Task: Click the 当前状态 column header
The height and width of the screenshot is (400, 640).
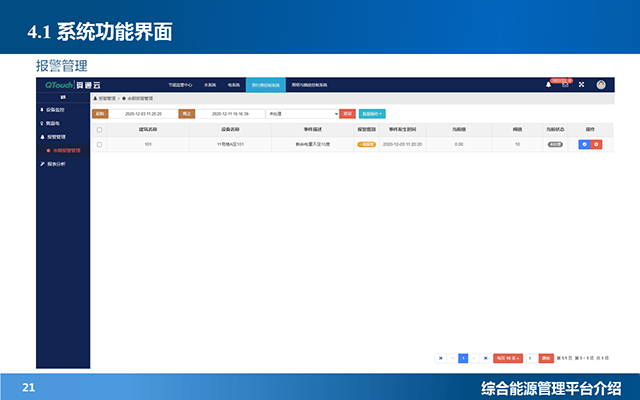Action: [x=555, y=129]
